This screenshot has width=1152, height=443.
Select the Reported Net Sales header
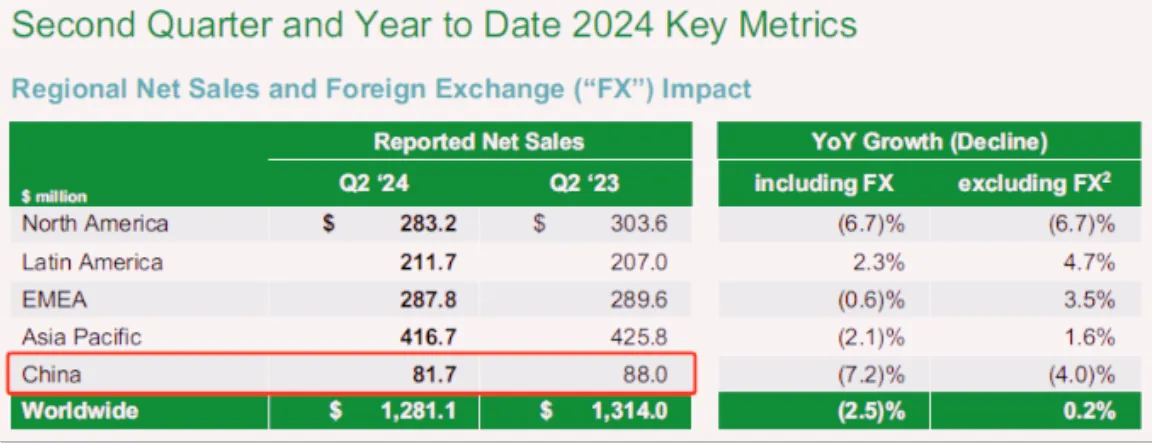[x=479, y=141]
